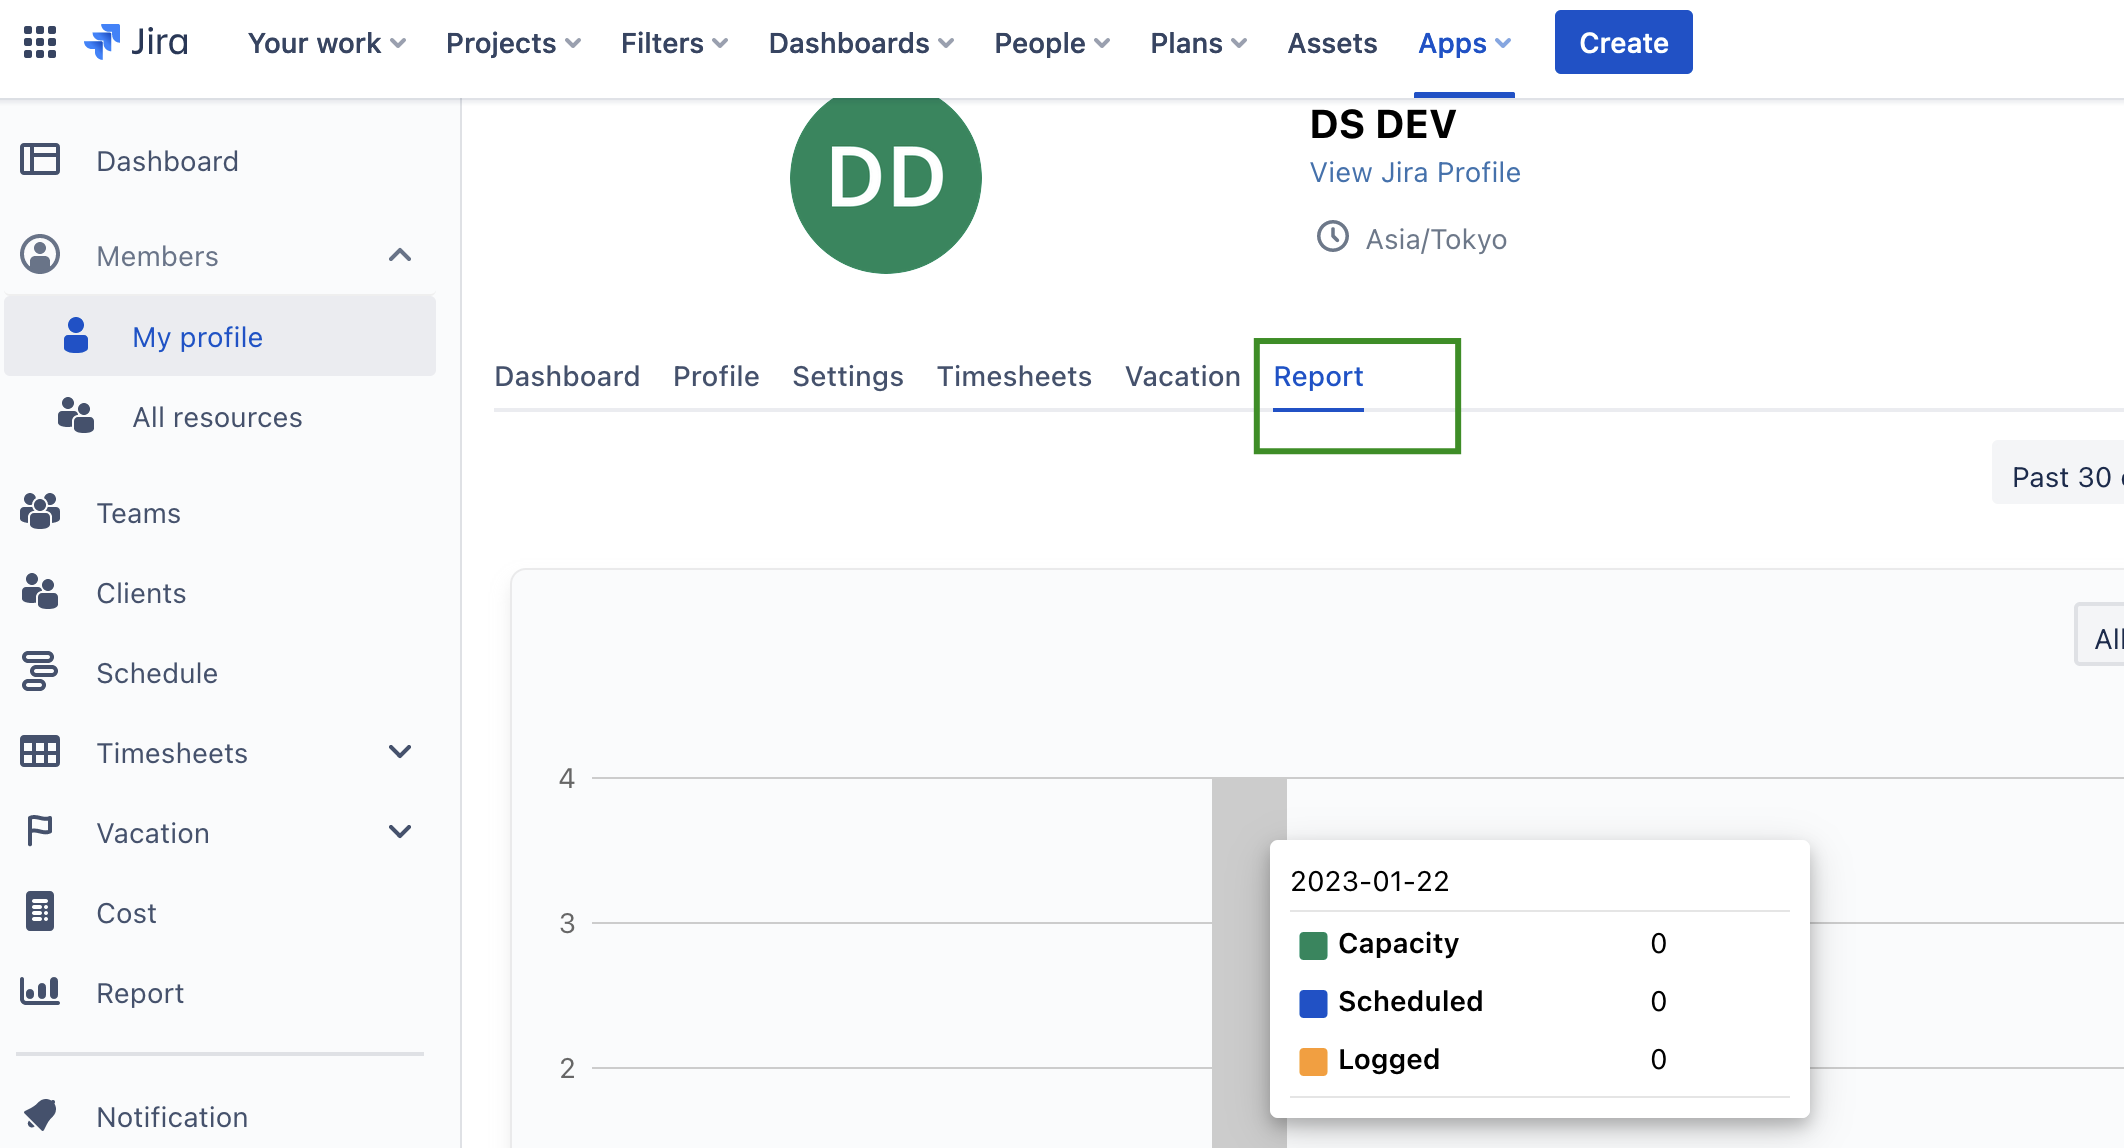Open the Jira app switcher grid icon

[x=40, y=42]
